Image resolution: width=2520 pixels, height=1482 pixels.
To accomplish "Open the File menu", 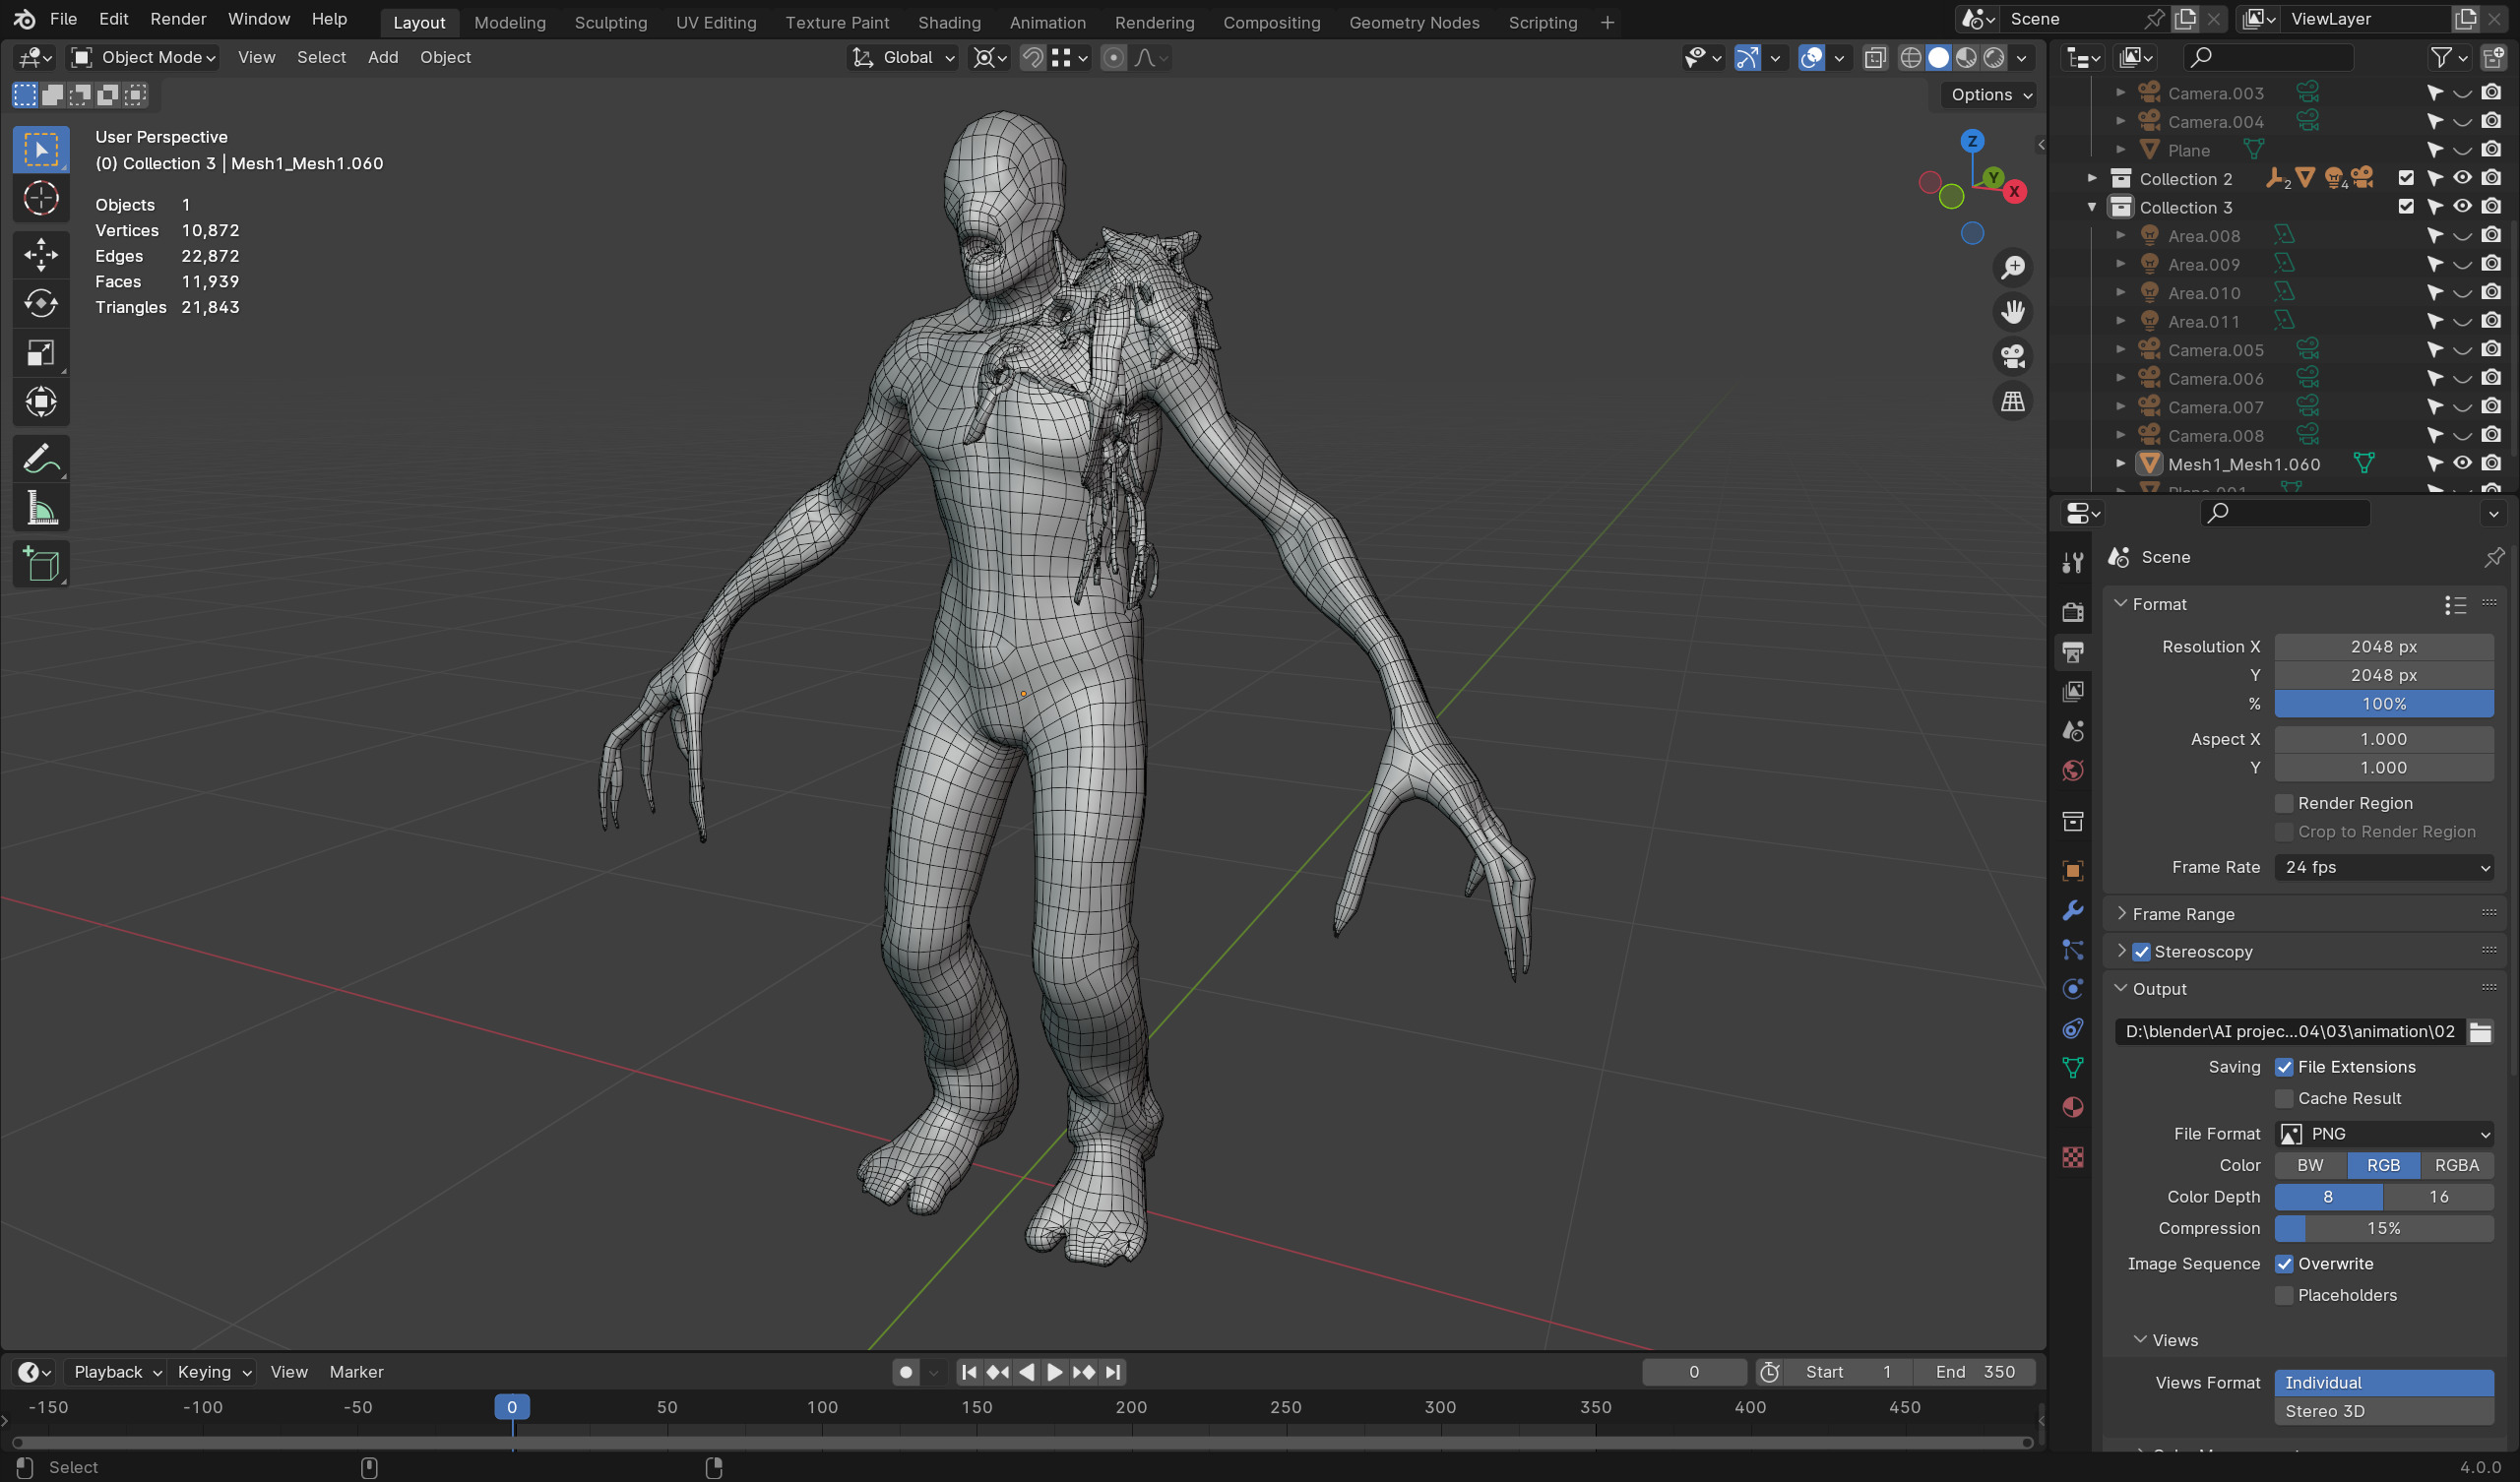I will pyautogui.click(x=63, y=19).
